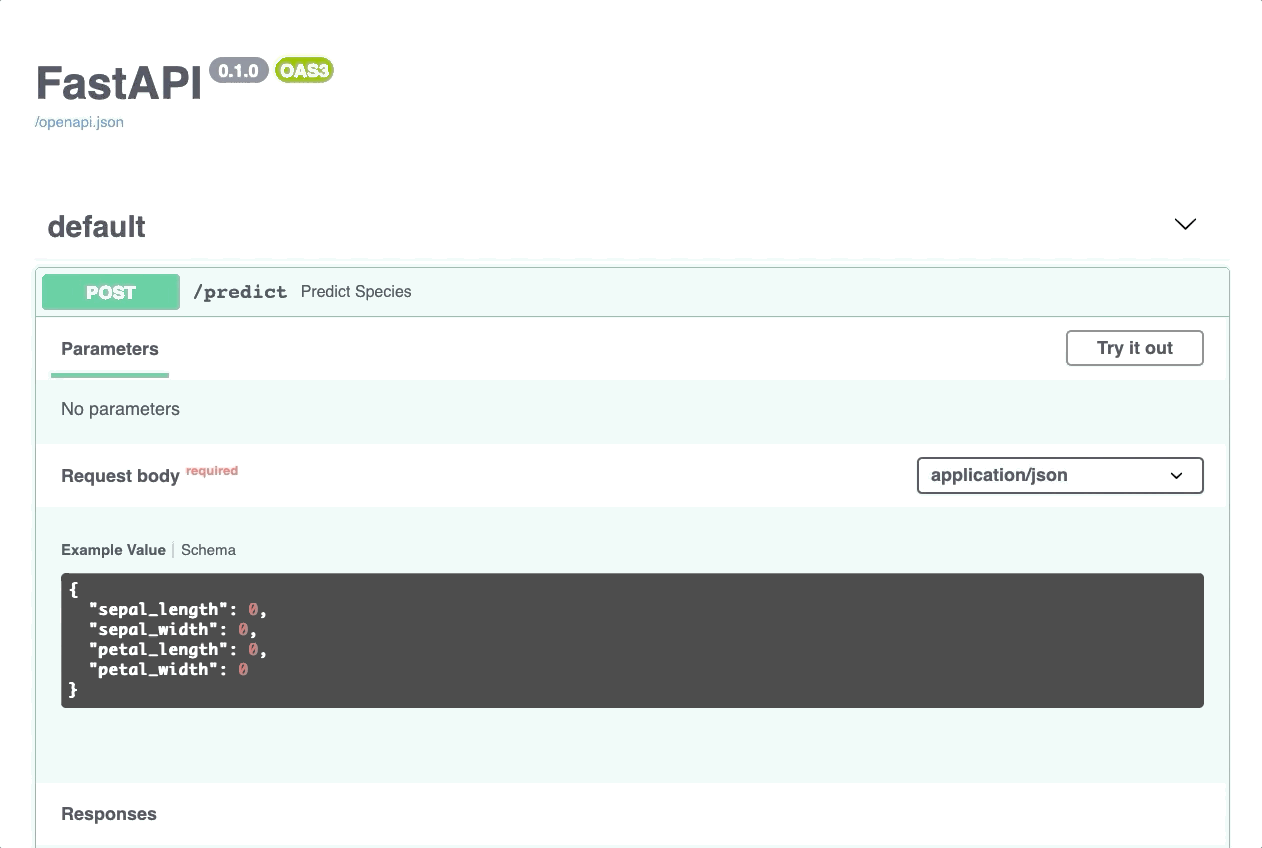This screenshot has height=848, width=1262.
Task: Click the 0.1.0 version badge
Action: (x=238, y=70)
